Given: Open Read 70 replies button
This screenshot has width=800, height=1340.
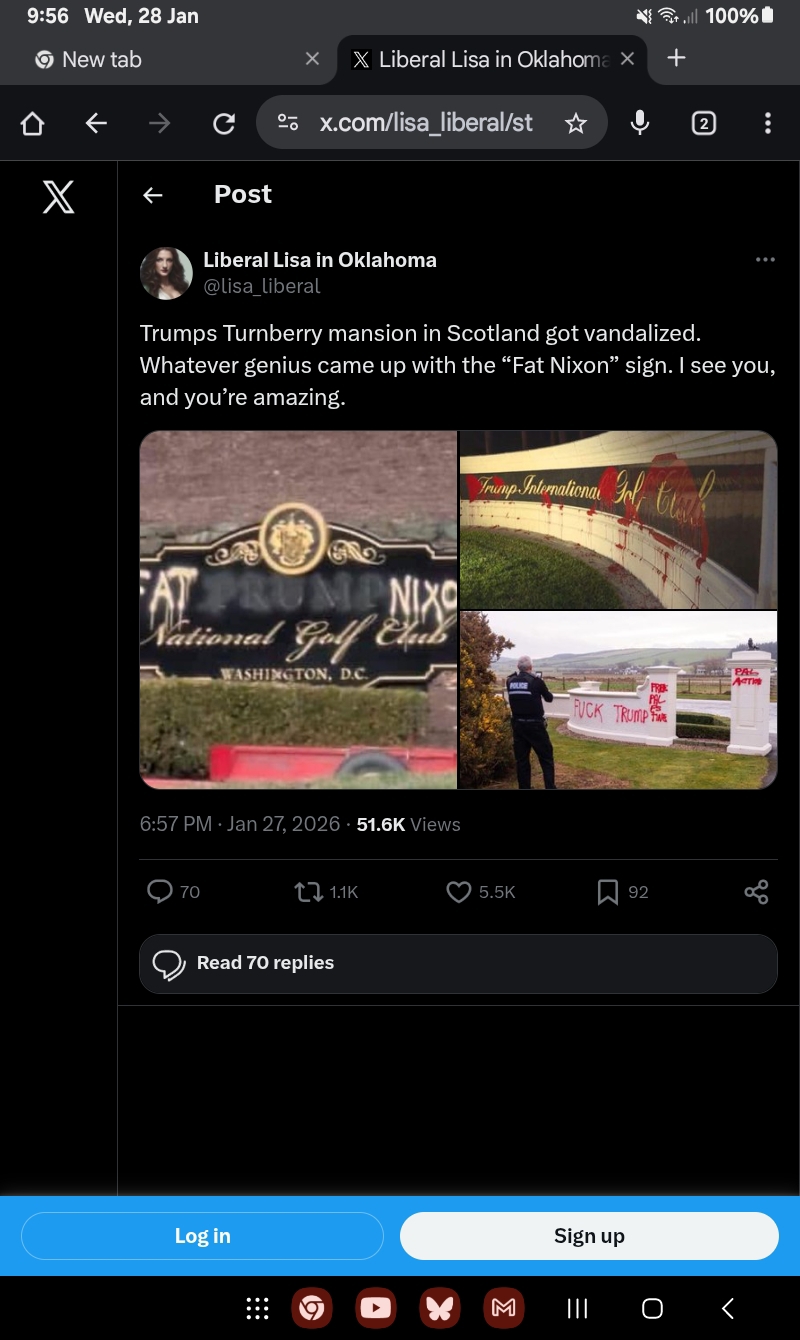Looking at the screenshot, I should click(x=458, y=964).
